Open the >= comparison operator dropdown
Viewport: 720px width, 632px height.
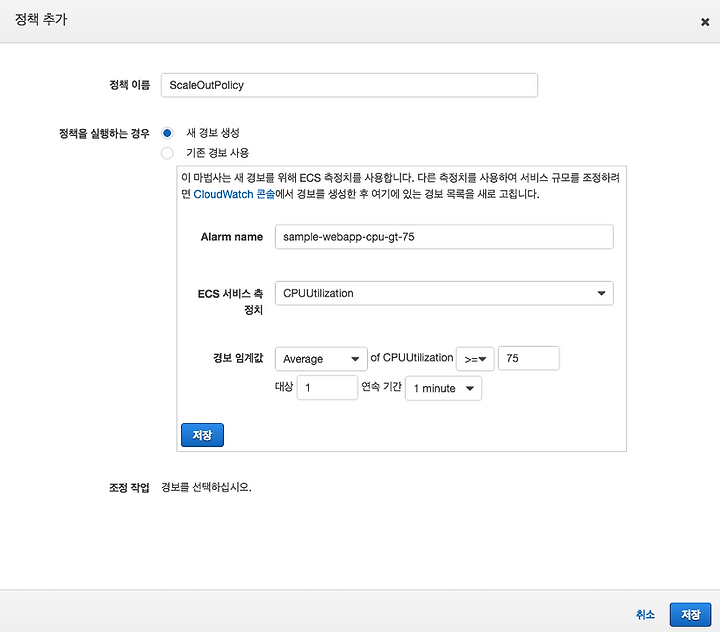pos(475,359)
